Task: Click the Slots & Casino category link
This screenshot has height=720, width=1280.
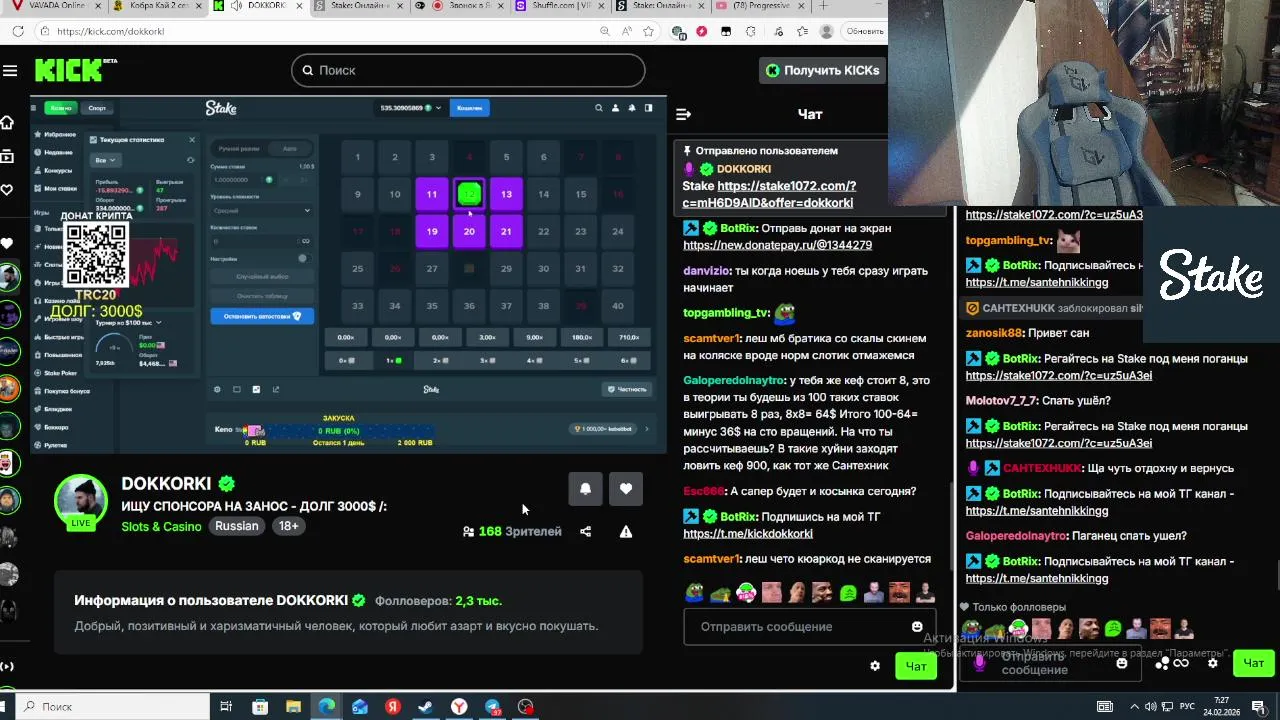Action: (x=161, y=526)
